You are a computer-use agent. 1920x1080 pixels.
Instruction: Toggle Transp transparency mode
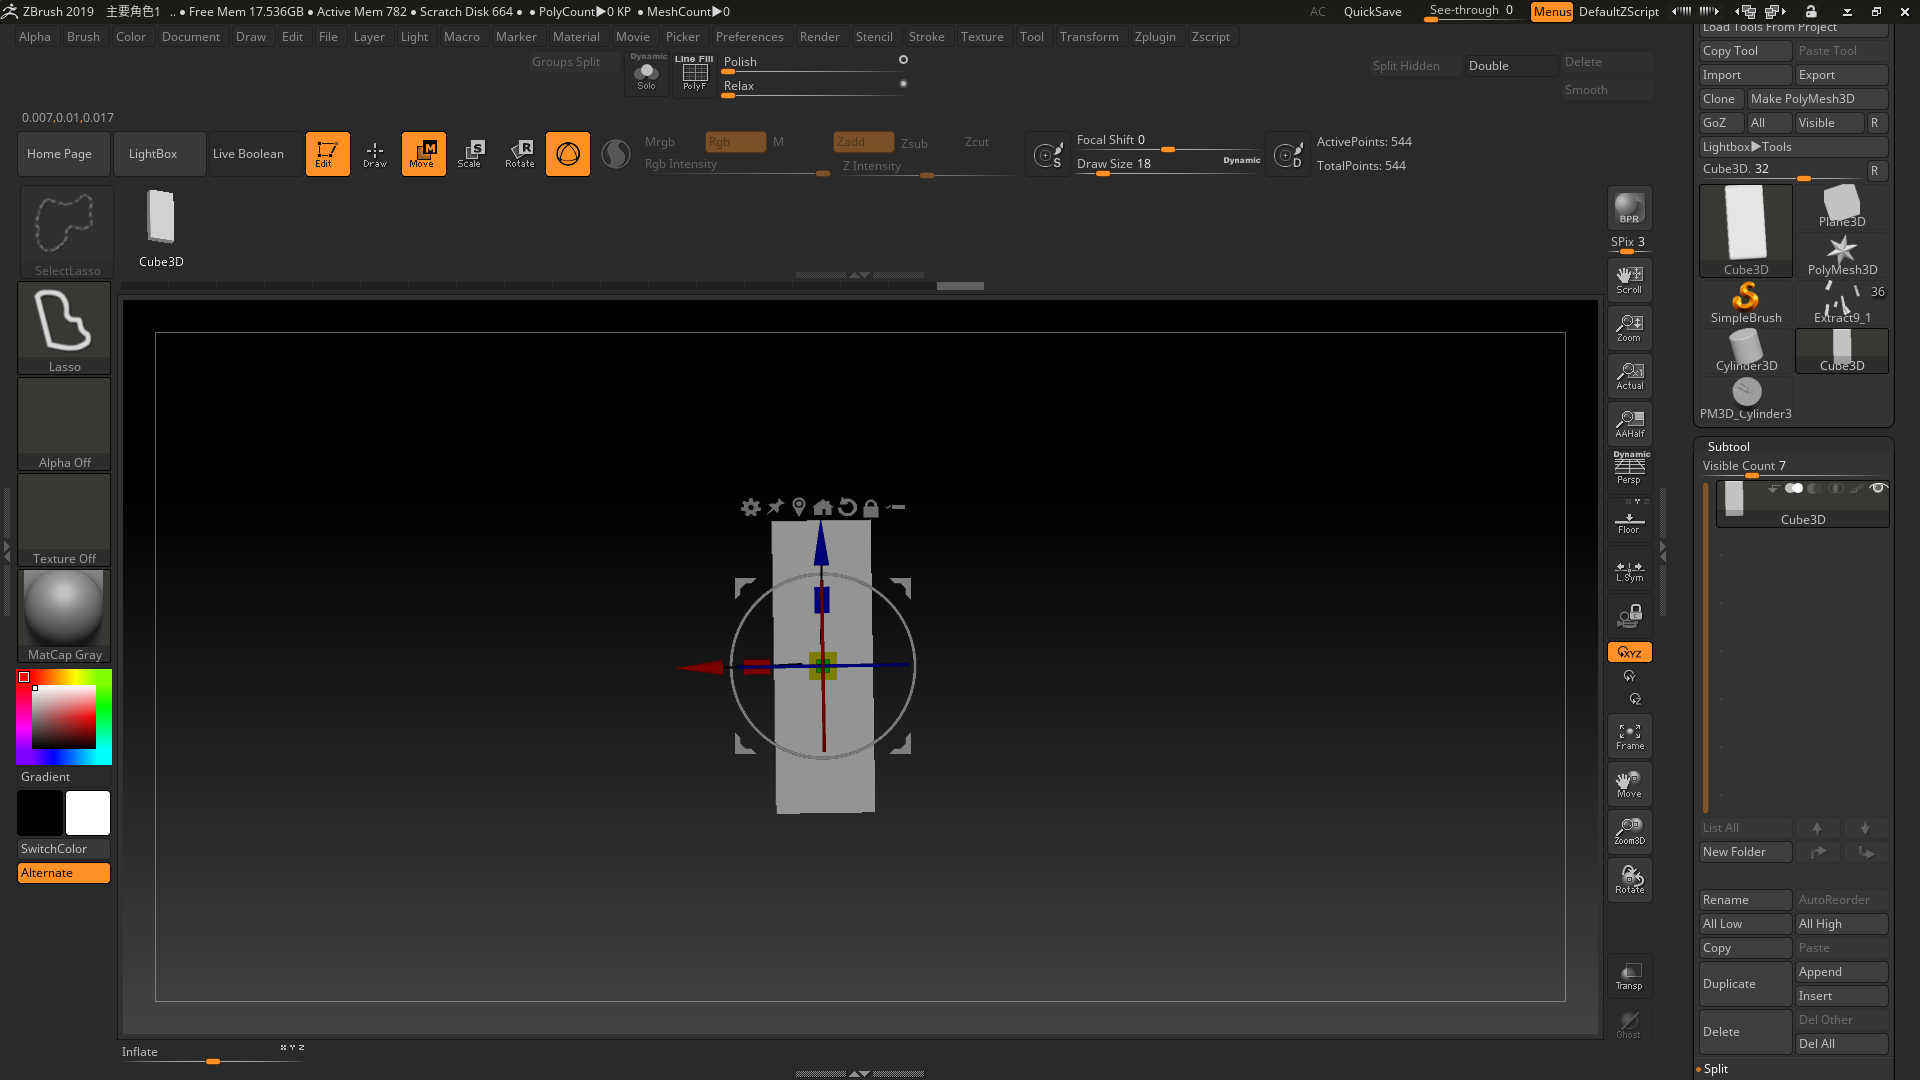(1629, 976)
